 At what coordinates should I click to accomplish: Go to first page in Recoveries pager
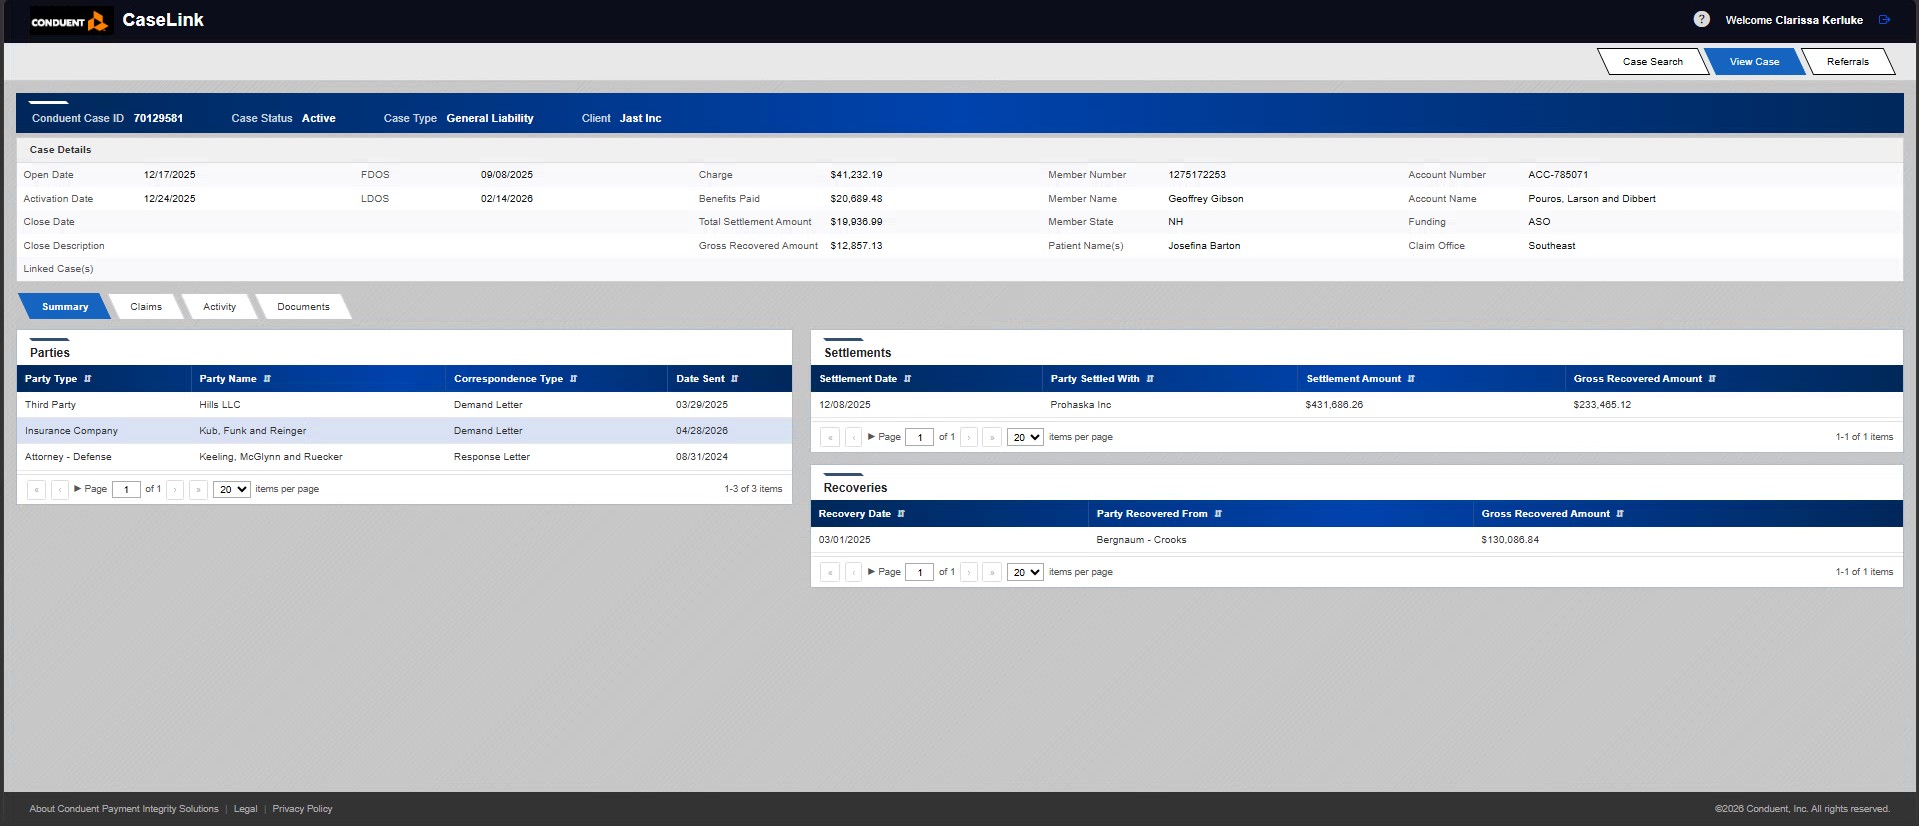830,572
